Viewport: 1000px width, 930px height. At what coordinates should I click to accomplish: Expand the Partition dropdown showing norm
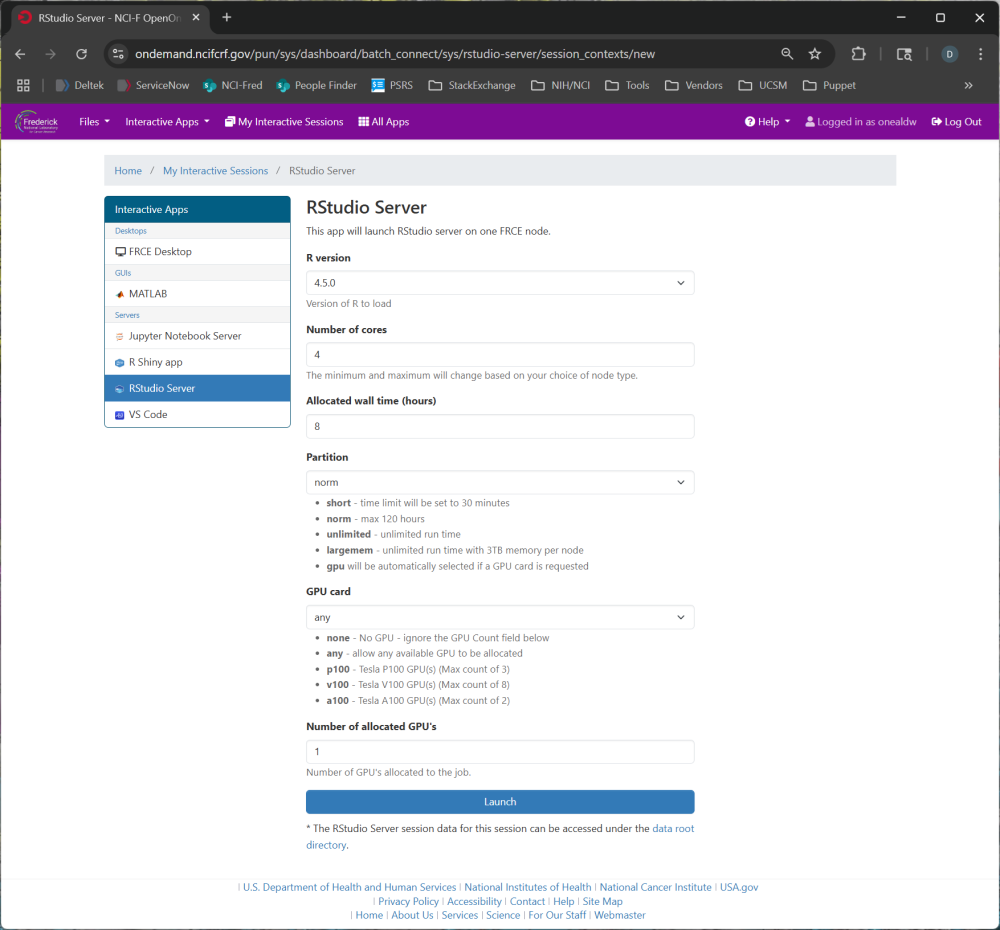499,482
